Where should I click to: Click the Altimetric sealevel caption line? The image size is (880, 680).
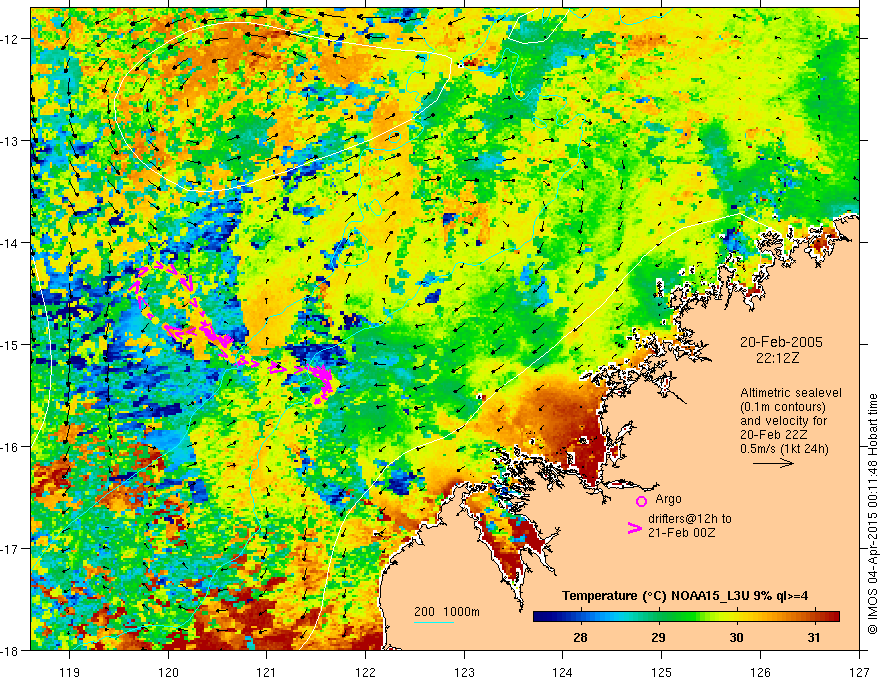coord(791,393)
